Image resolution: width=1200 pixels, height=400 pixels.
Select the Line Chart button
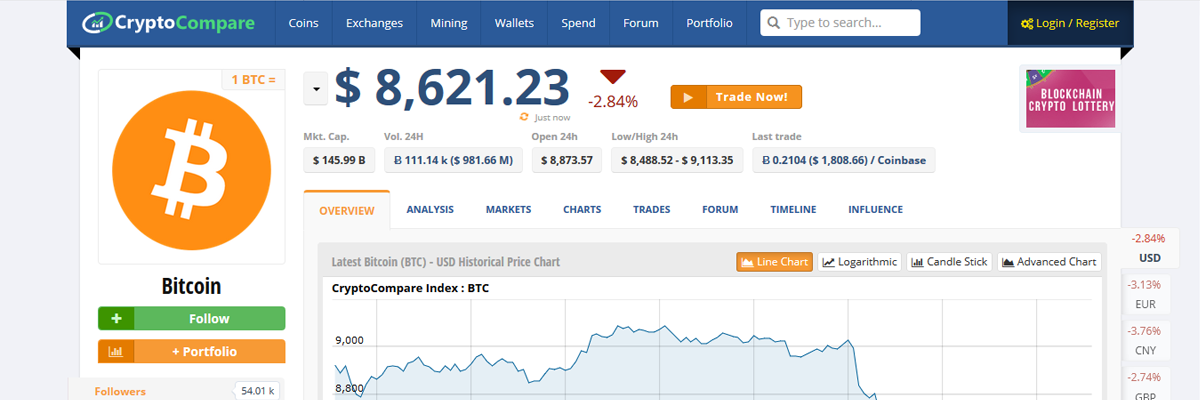click(x=774, y=262)
